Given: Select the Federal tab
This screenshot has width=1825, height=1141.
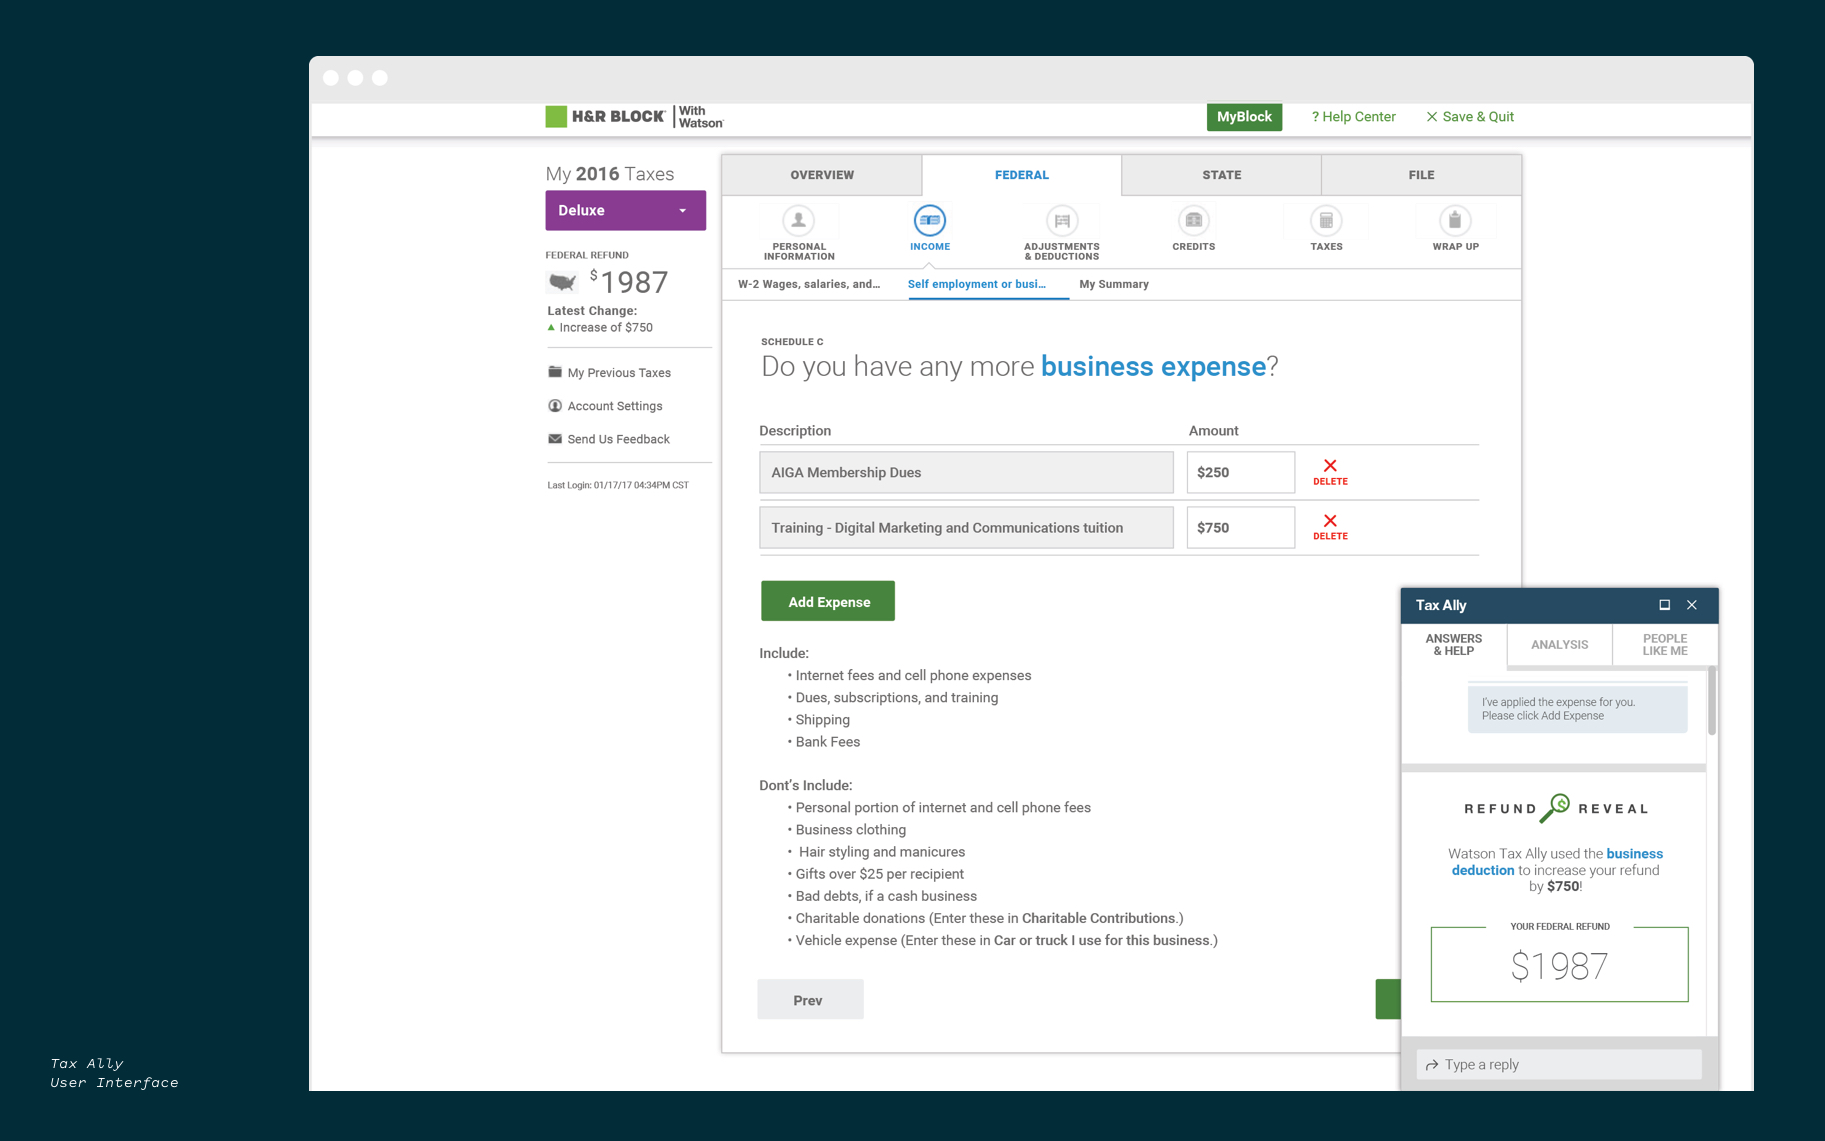Looking at the screenshot, I should (1022, 175).
